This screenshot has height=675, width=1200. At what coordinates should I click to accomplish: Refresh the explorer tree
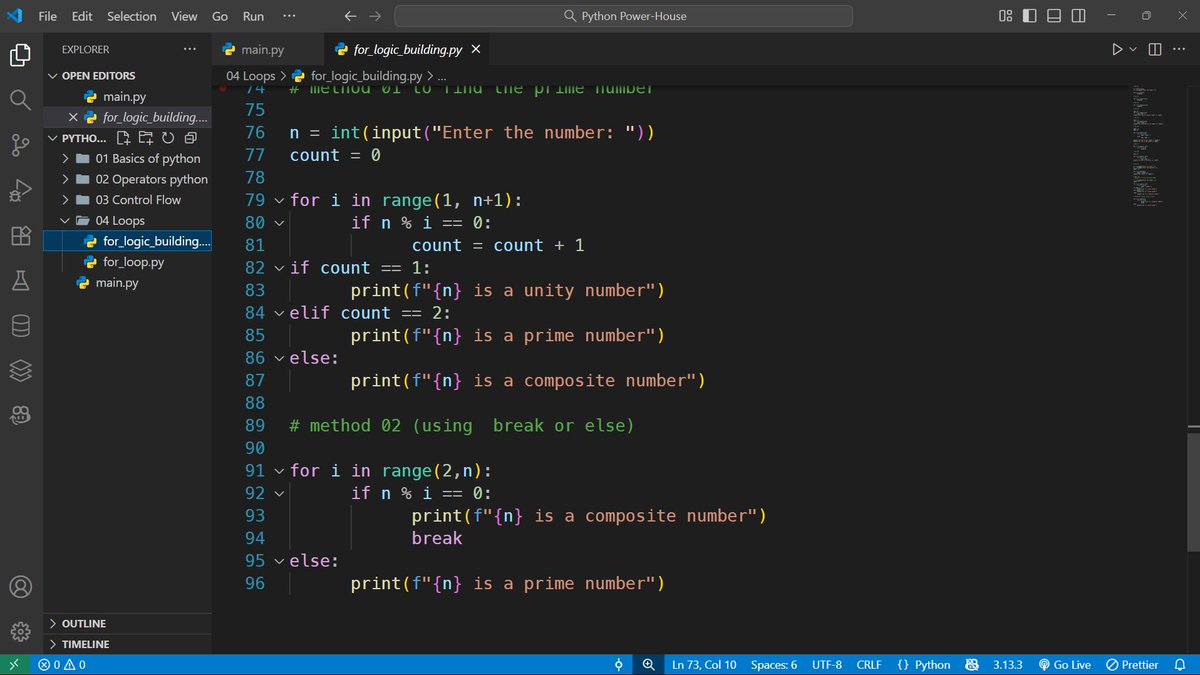coord(168,138)
